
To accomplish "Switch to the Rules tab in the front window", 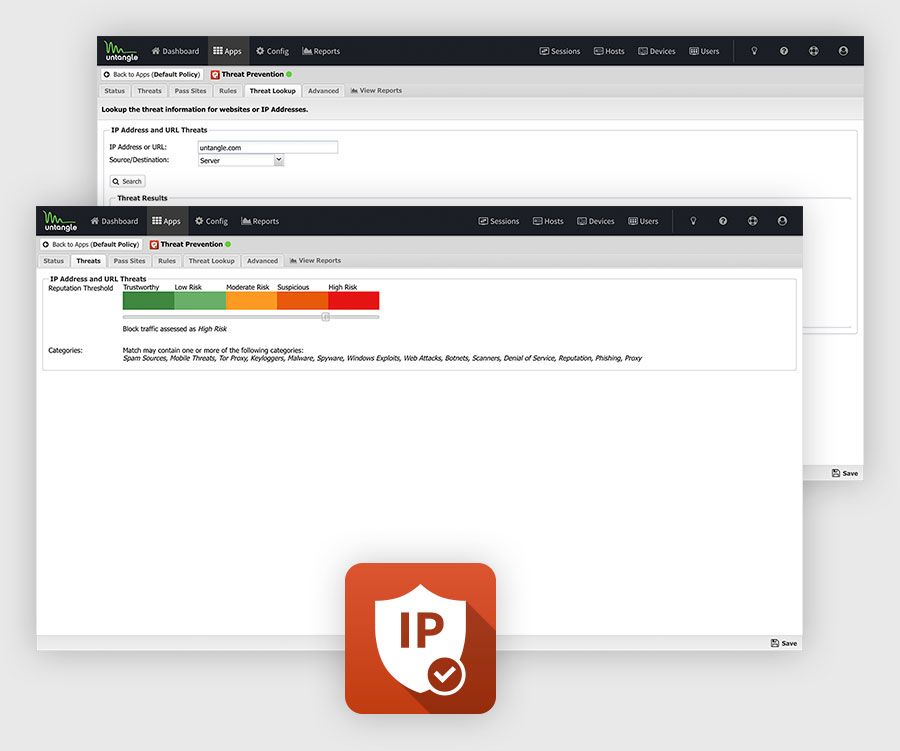I will point(167,261).
